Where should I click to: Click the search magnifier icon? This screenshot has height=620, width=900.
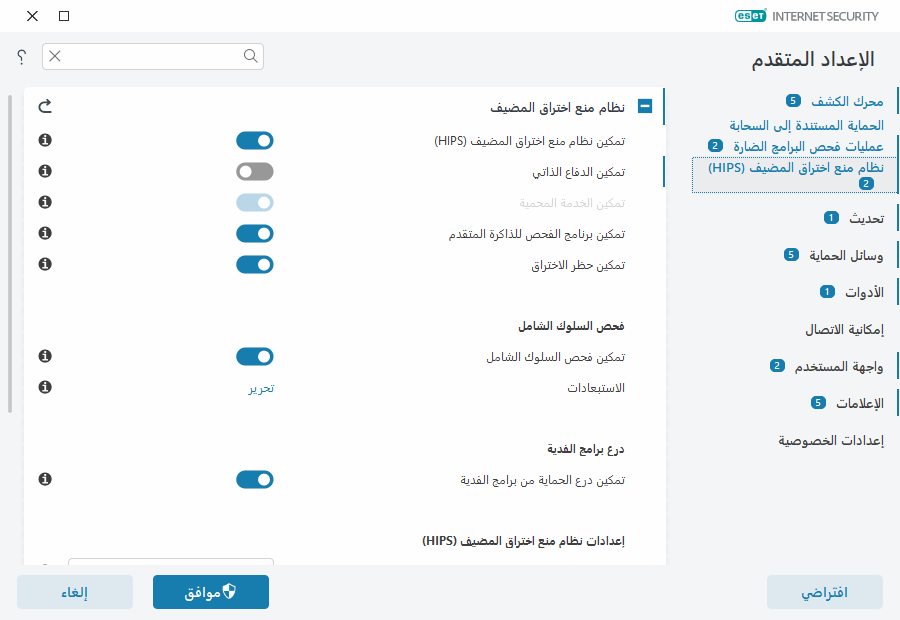click(249, 57)
